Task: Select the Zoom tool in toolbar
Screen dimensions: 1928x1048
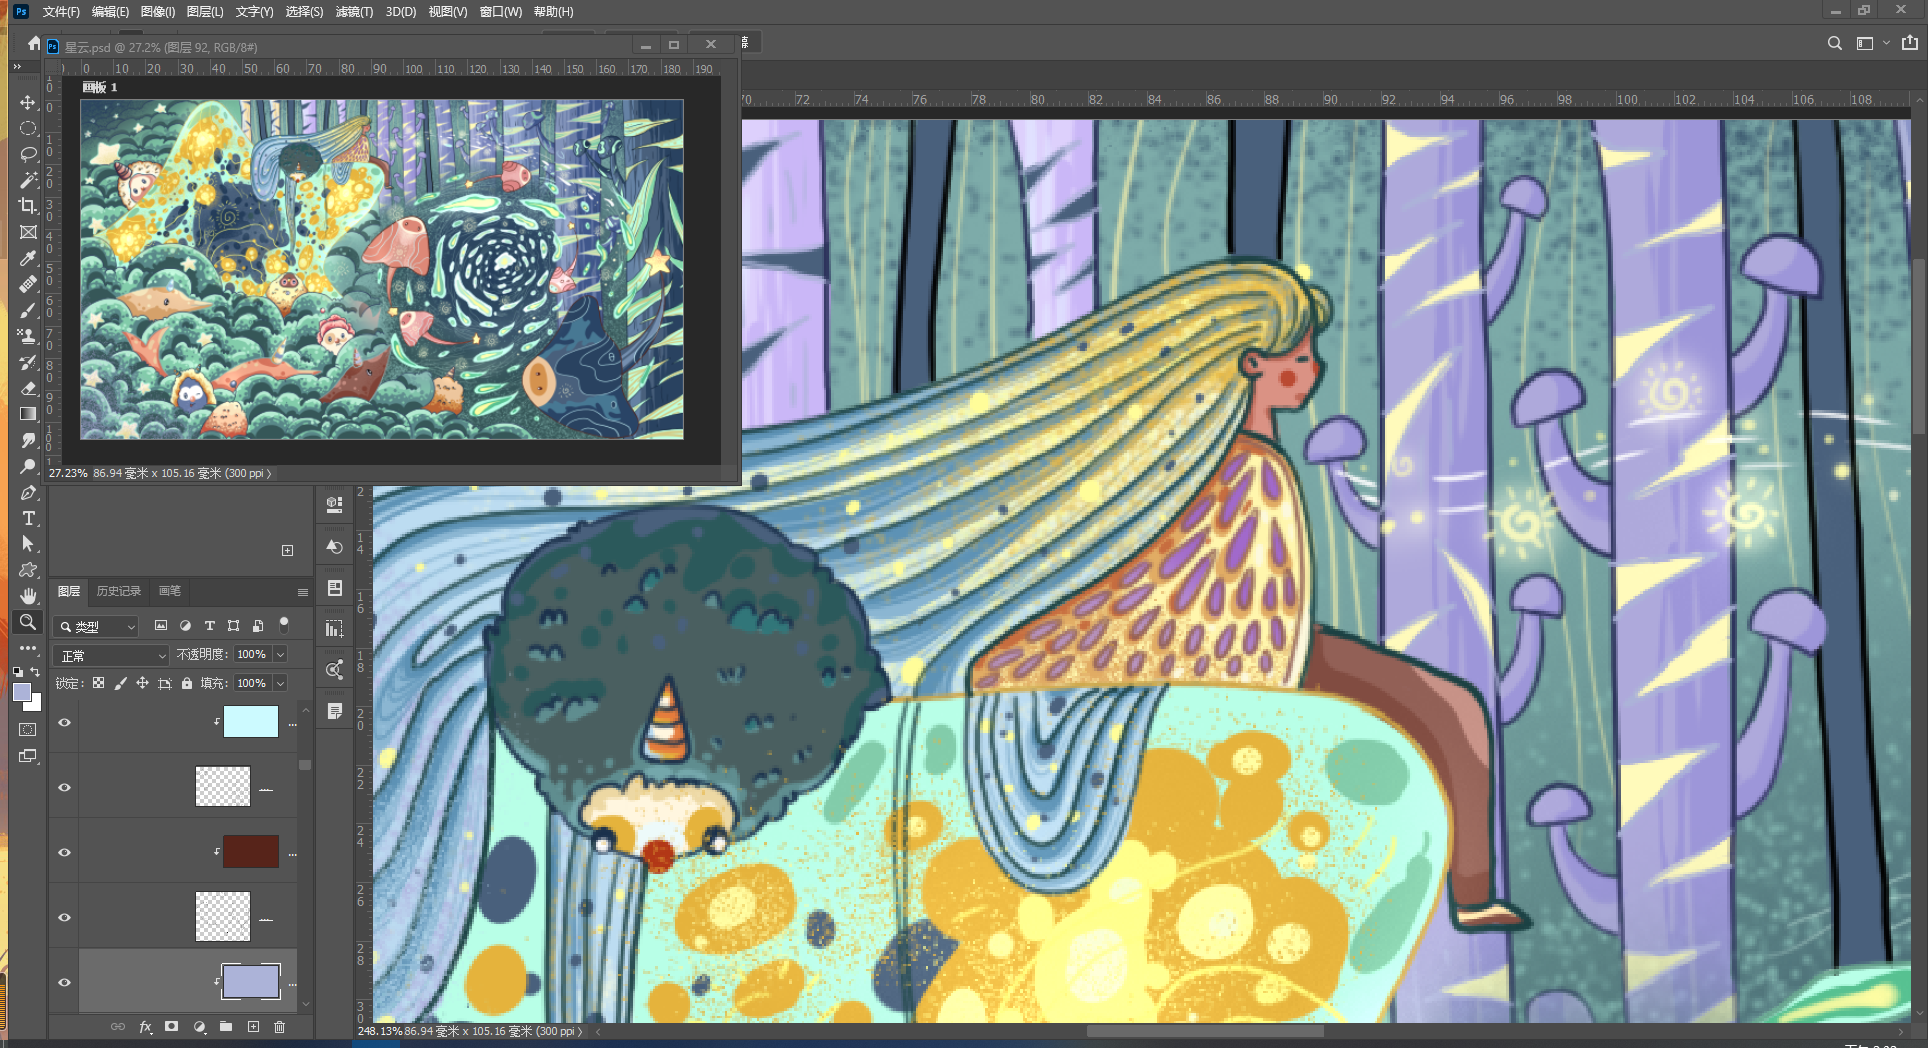Action: point(28,622)
